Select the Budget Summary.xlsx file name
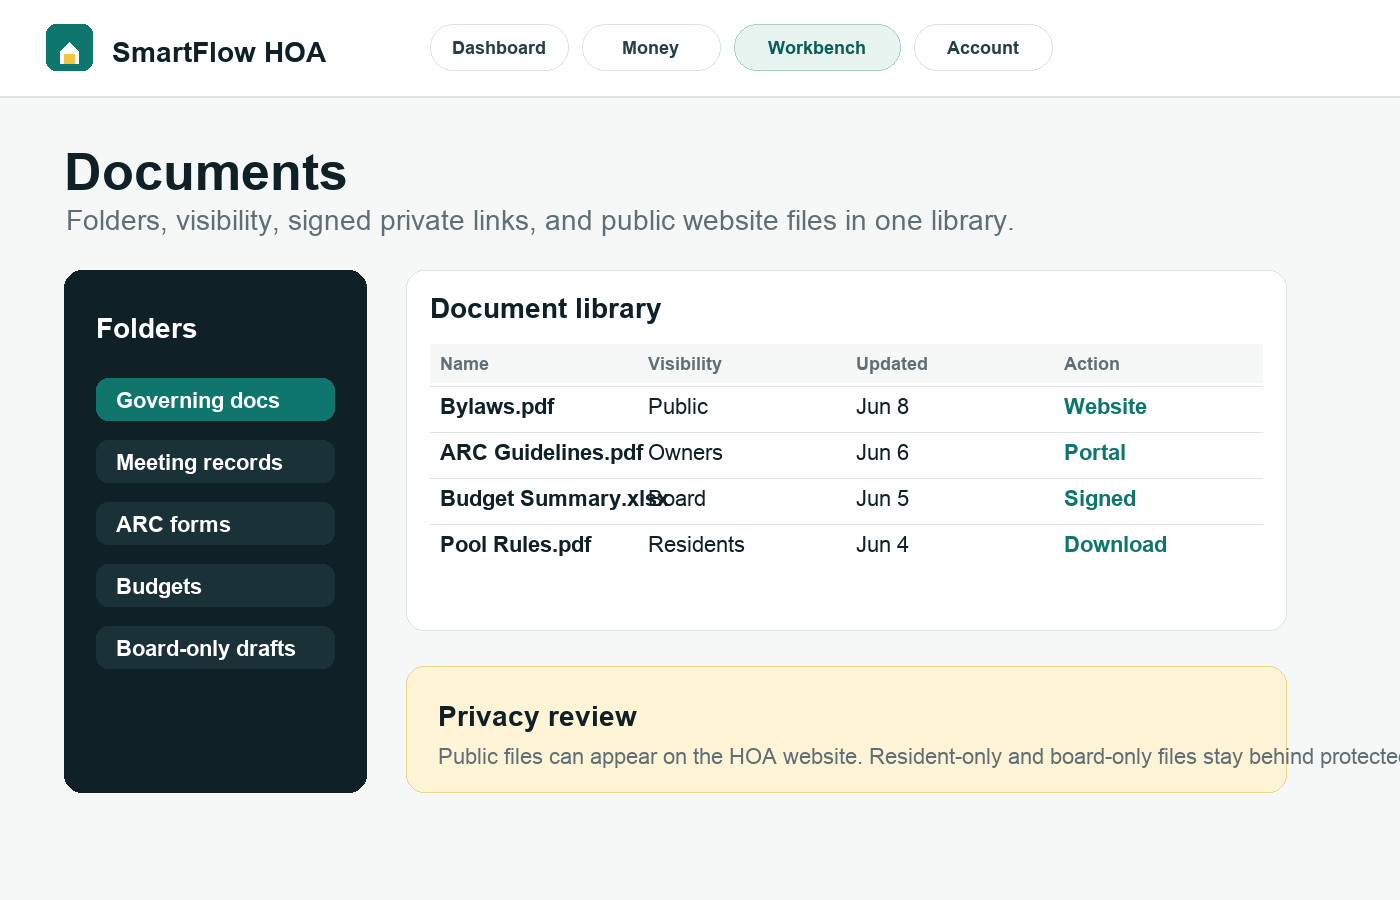Screen dimensions: 1400x900 (554, 499)
